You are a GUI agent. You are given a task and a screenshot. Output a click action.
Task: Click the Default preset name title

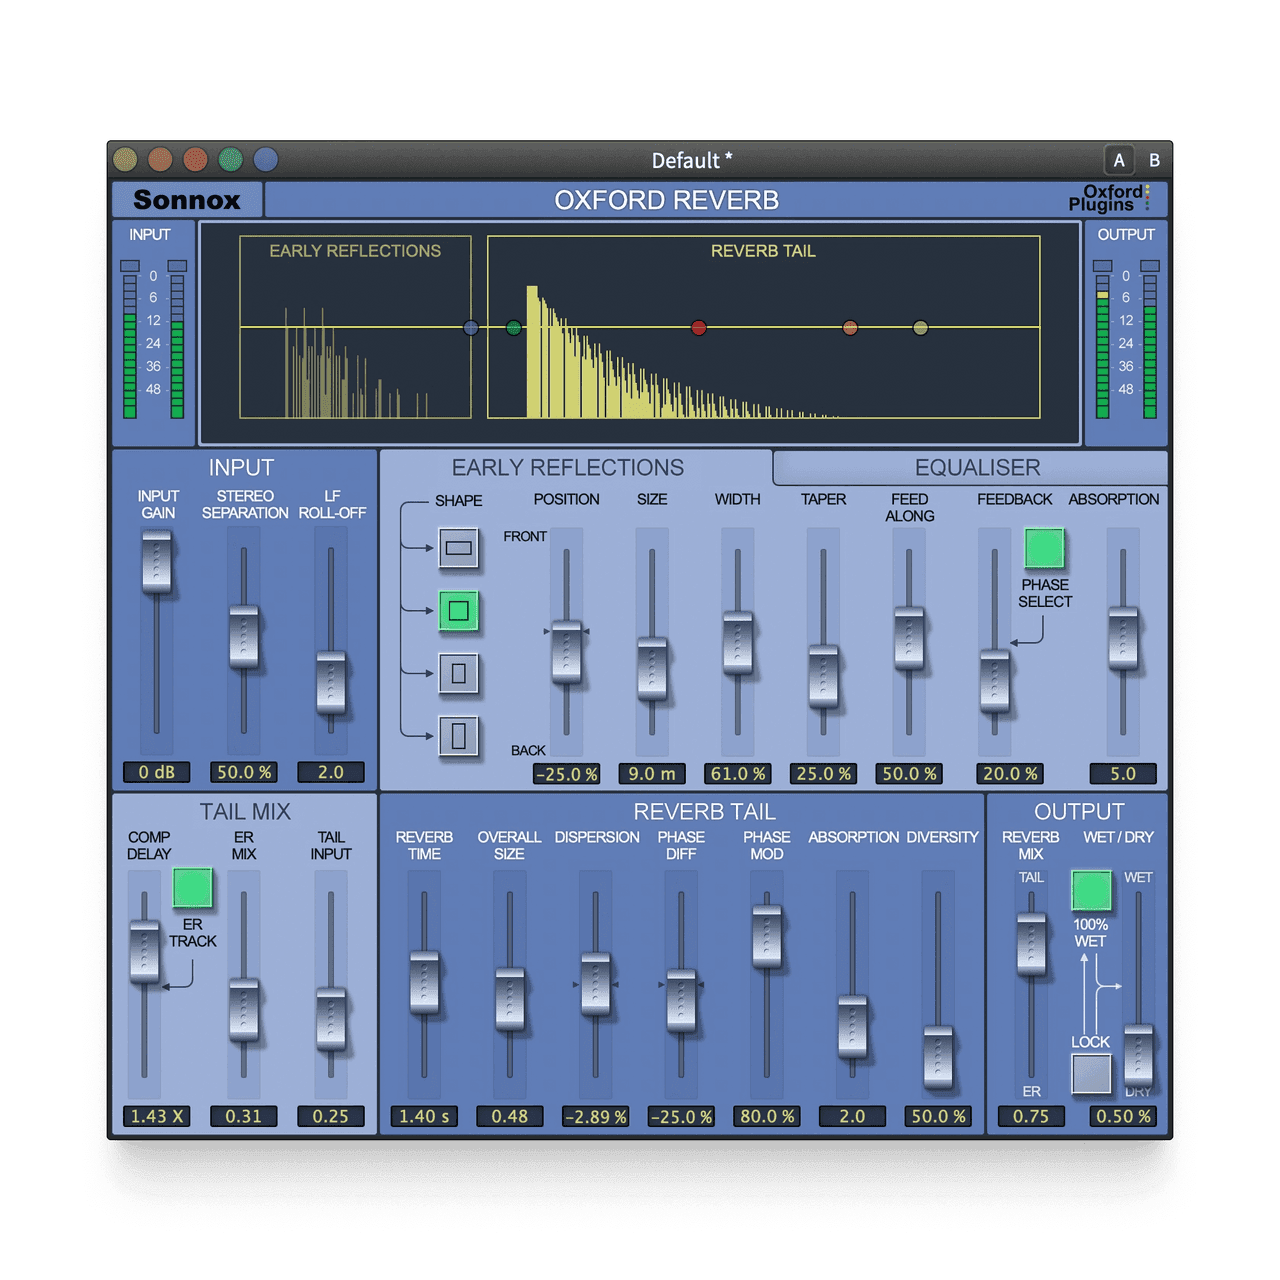(x=691, y=160)
